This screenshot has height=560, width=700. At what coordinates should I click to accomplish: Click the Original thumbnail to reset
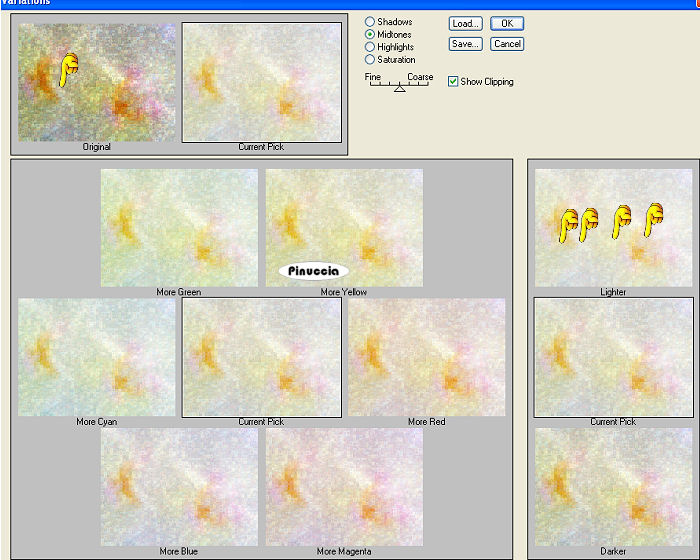pyautogui.click(x=96, y=83)
